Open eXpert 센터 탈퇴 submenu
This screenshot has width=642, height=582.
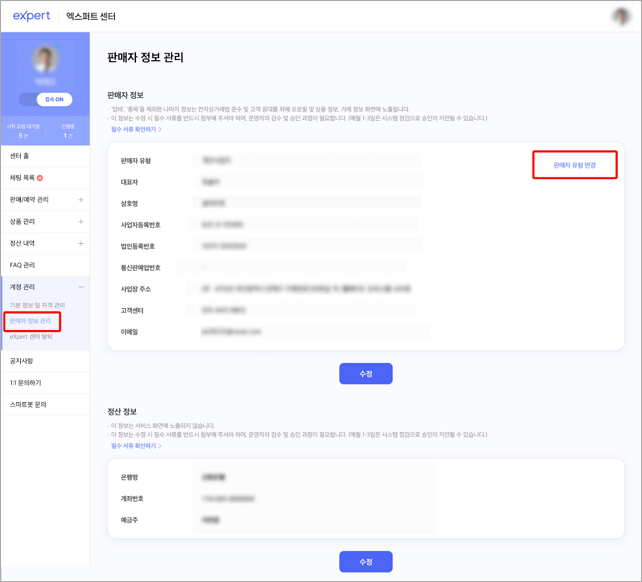coord(32,337)
